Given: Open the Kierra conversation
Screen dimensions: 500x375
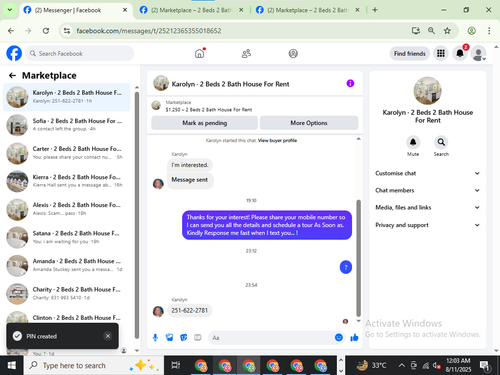Looking at the screenshot, I should [x=67, y=181].
